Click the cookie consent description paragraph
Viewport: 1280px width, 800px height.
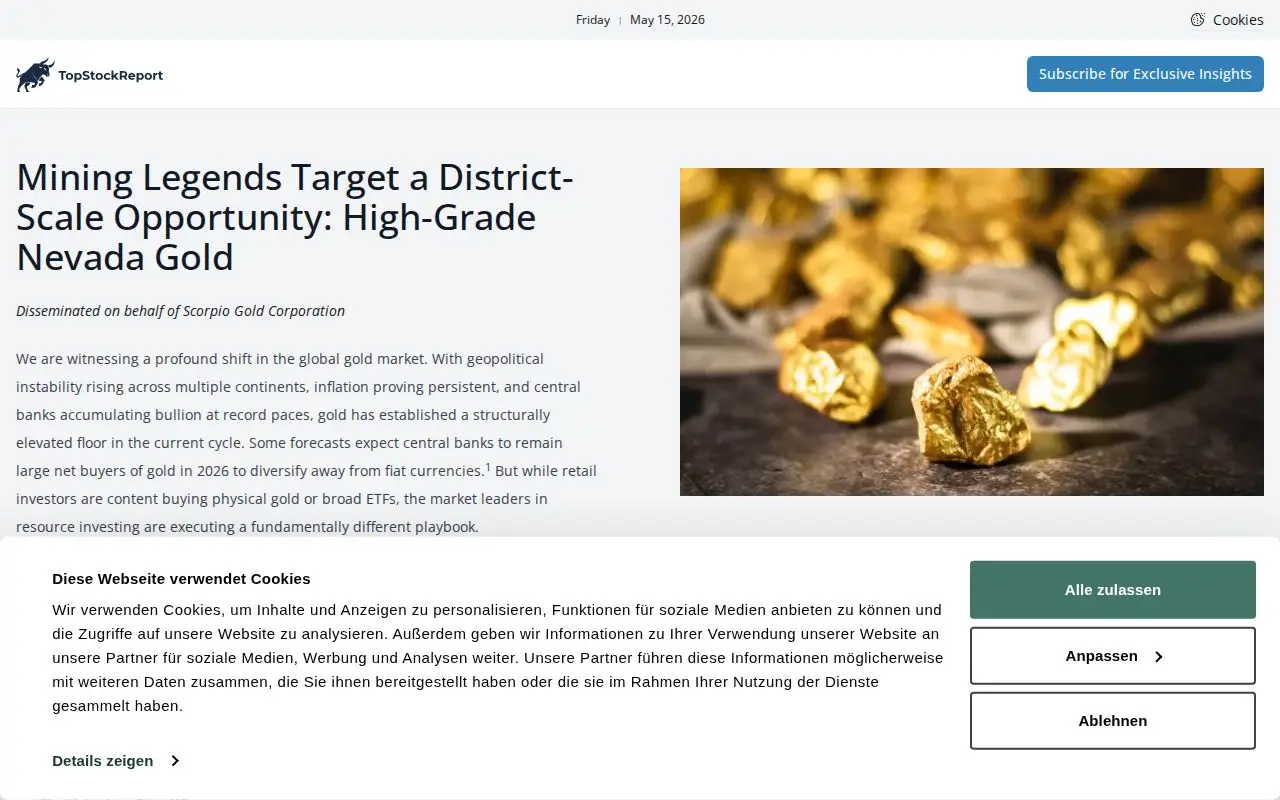(497, 658)
